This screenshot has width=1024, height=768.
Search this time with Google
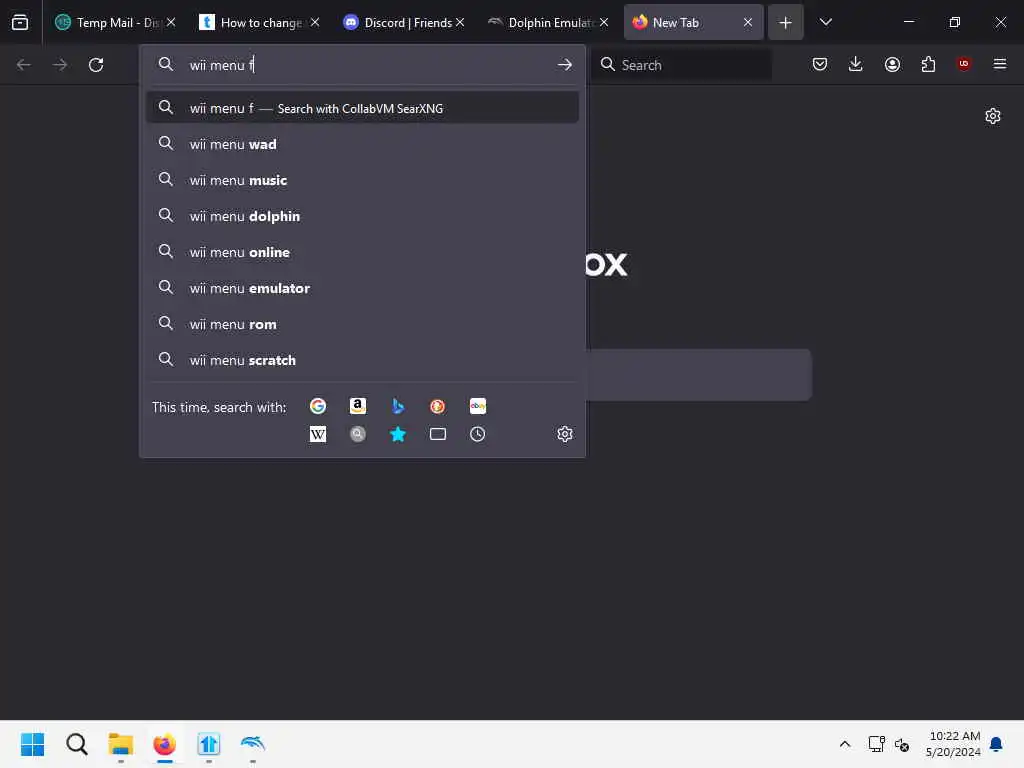pyautogui.click(x=318, y=406)
